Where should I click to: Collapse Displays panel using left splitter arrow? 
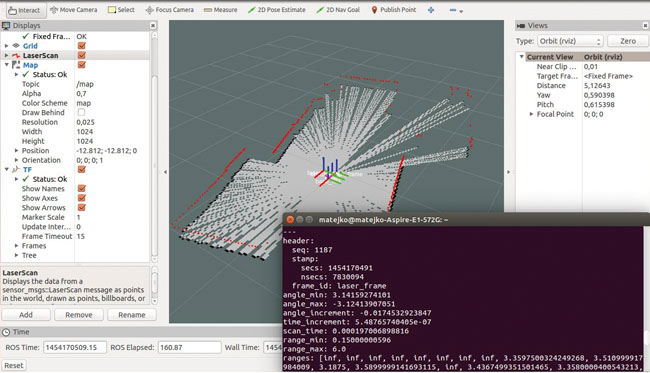coord(165,172)
